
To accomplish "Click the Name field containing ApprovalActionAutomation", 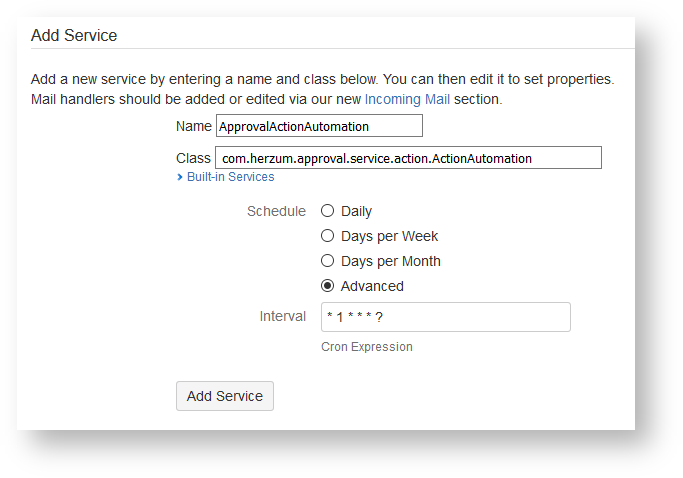I will click(318, 126).
